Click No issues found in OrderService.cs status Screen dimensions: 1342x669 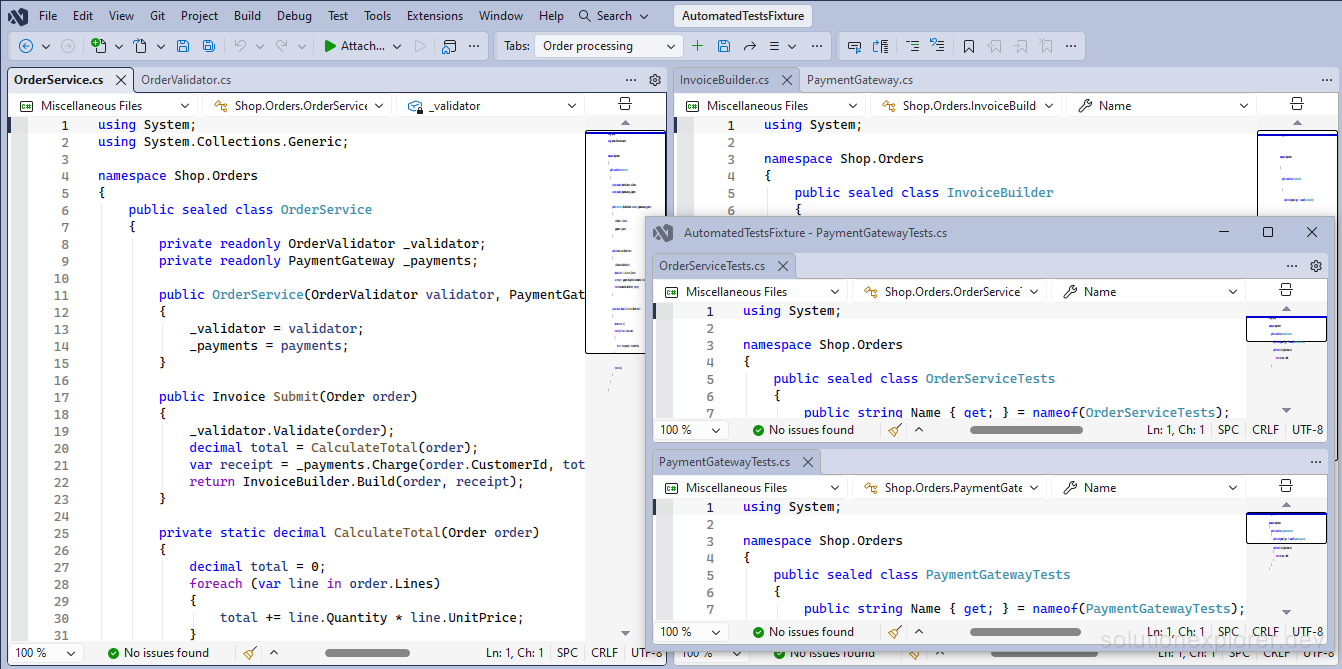point(158,653)
